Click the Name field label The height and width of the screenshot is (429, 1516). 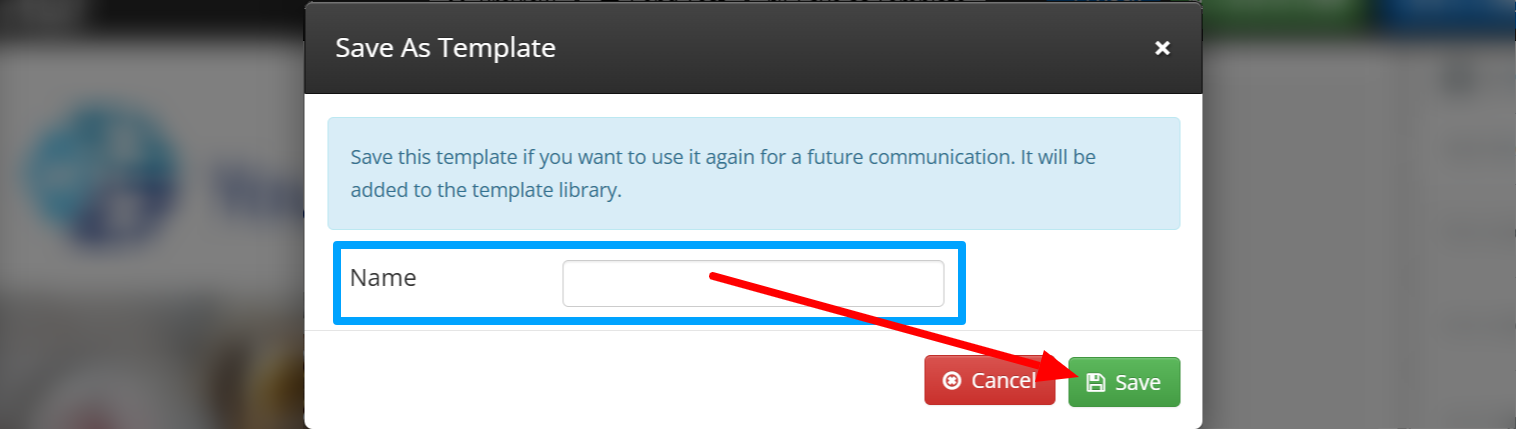click(383, 278)
